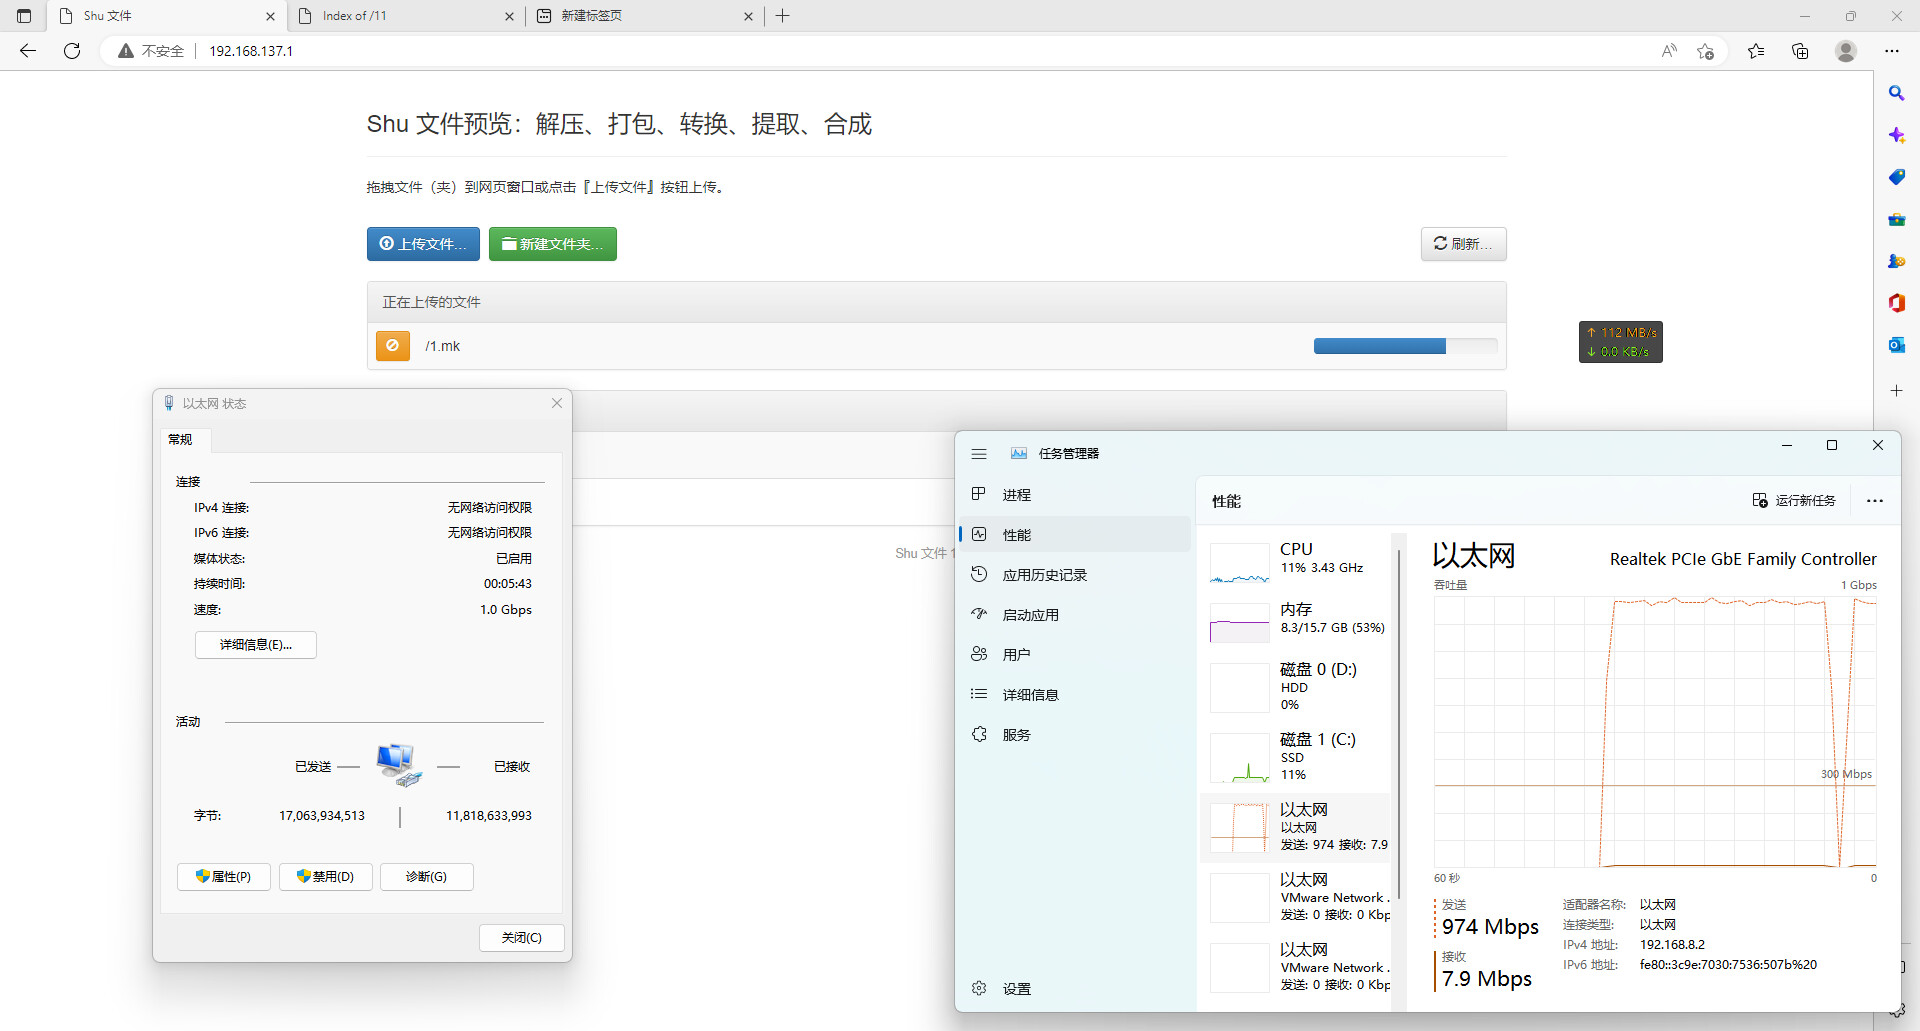Open Outlook icon in Edge sidebar
The image size is (1920, 1031).
coord(1896,345)
